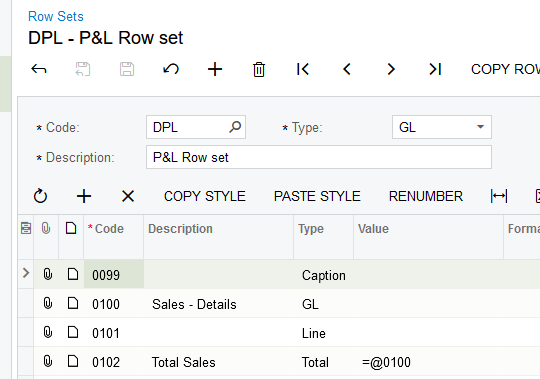This screenshot has height=379, width=540.
Task: Click the attachments column header paperclip
Action: click(x=46, y=228)
